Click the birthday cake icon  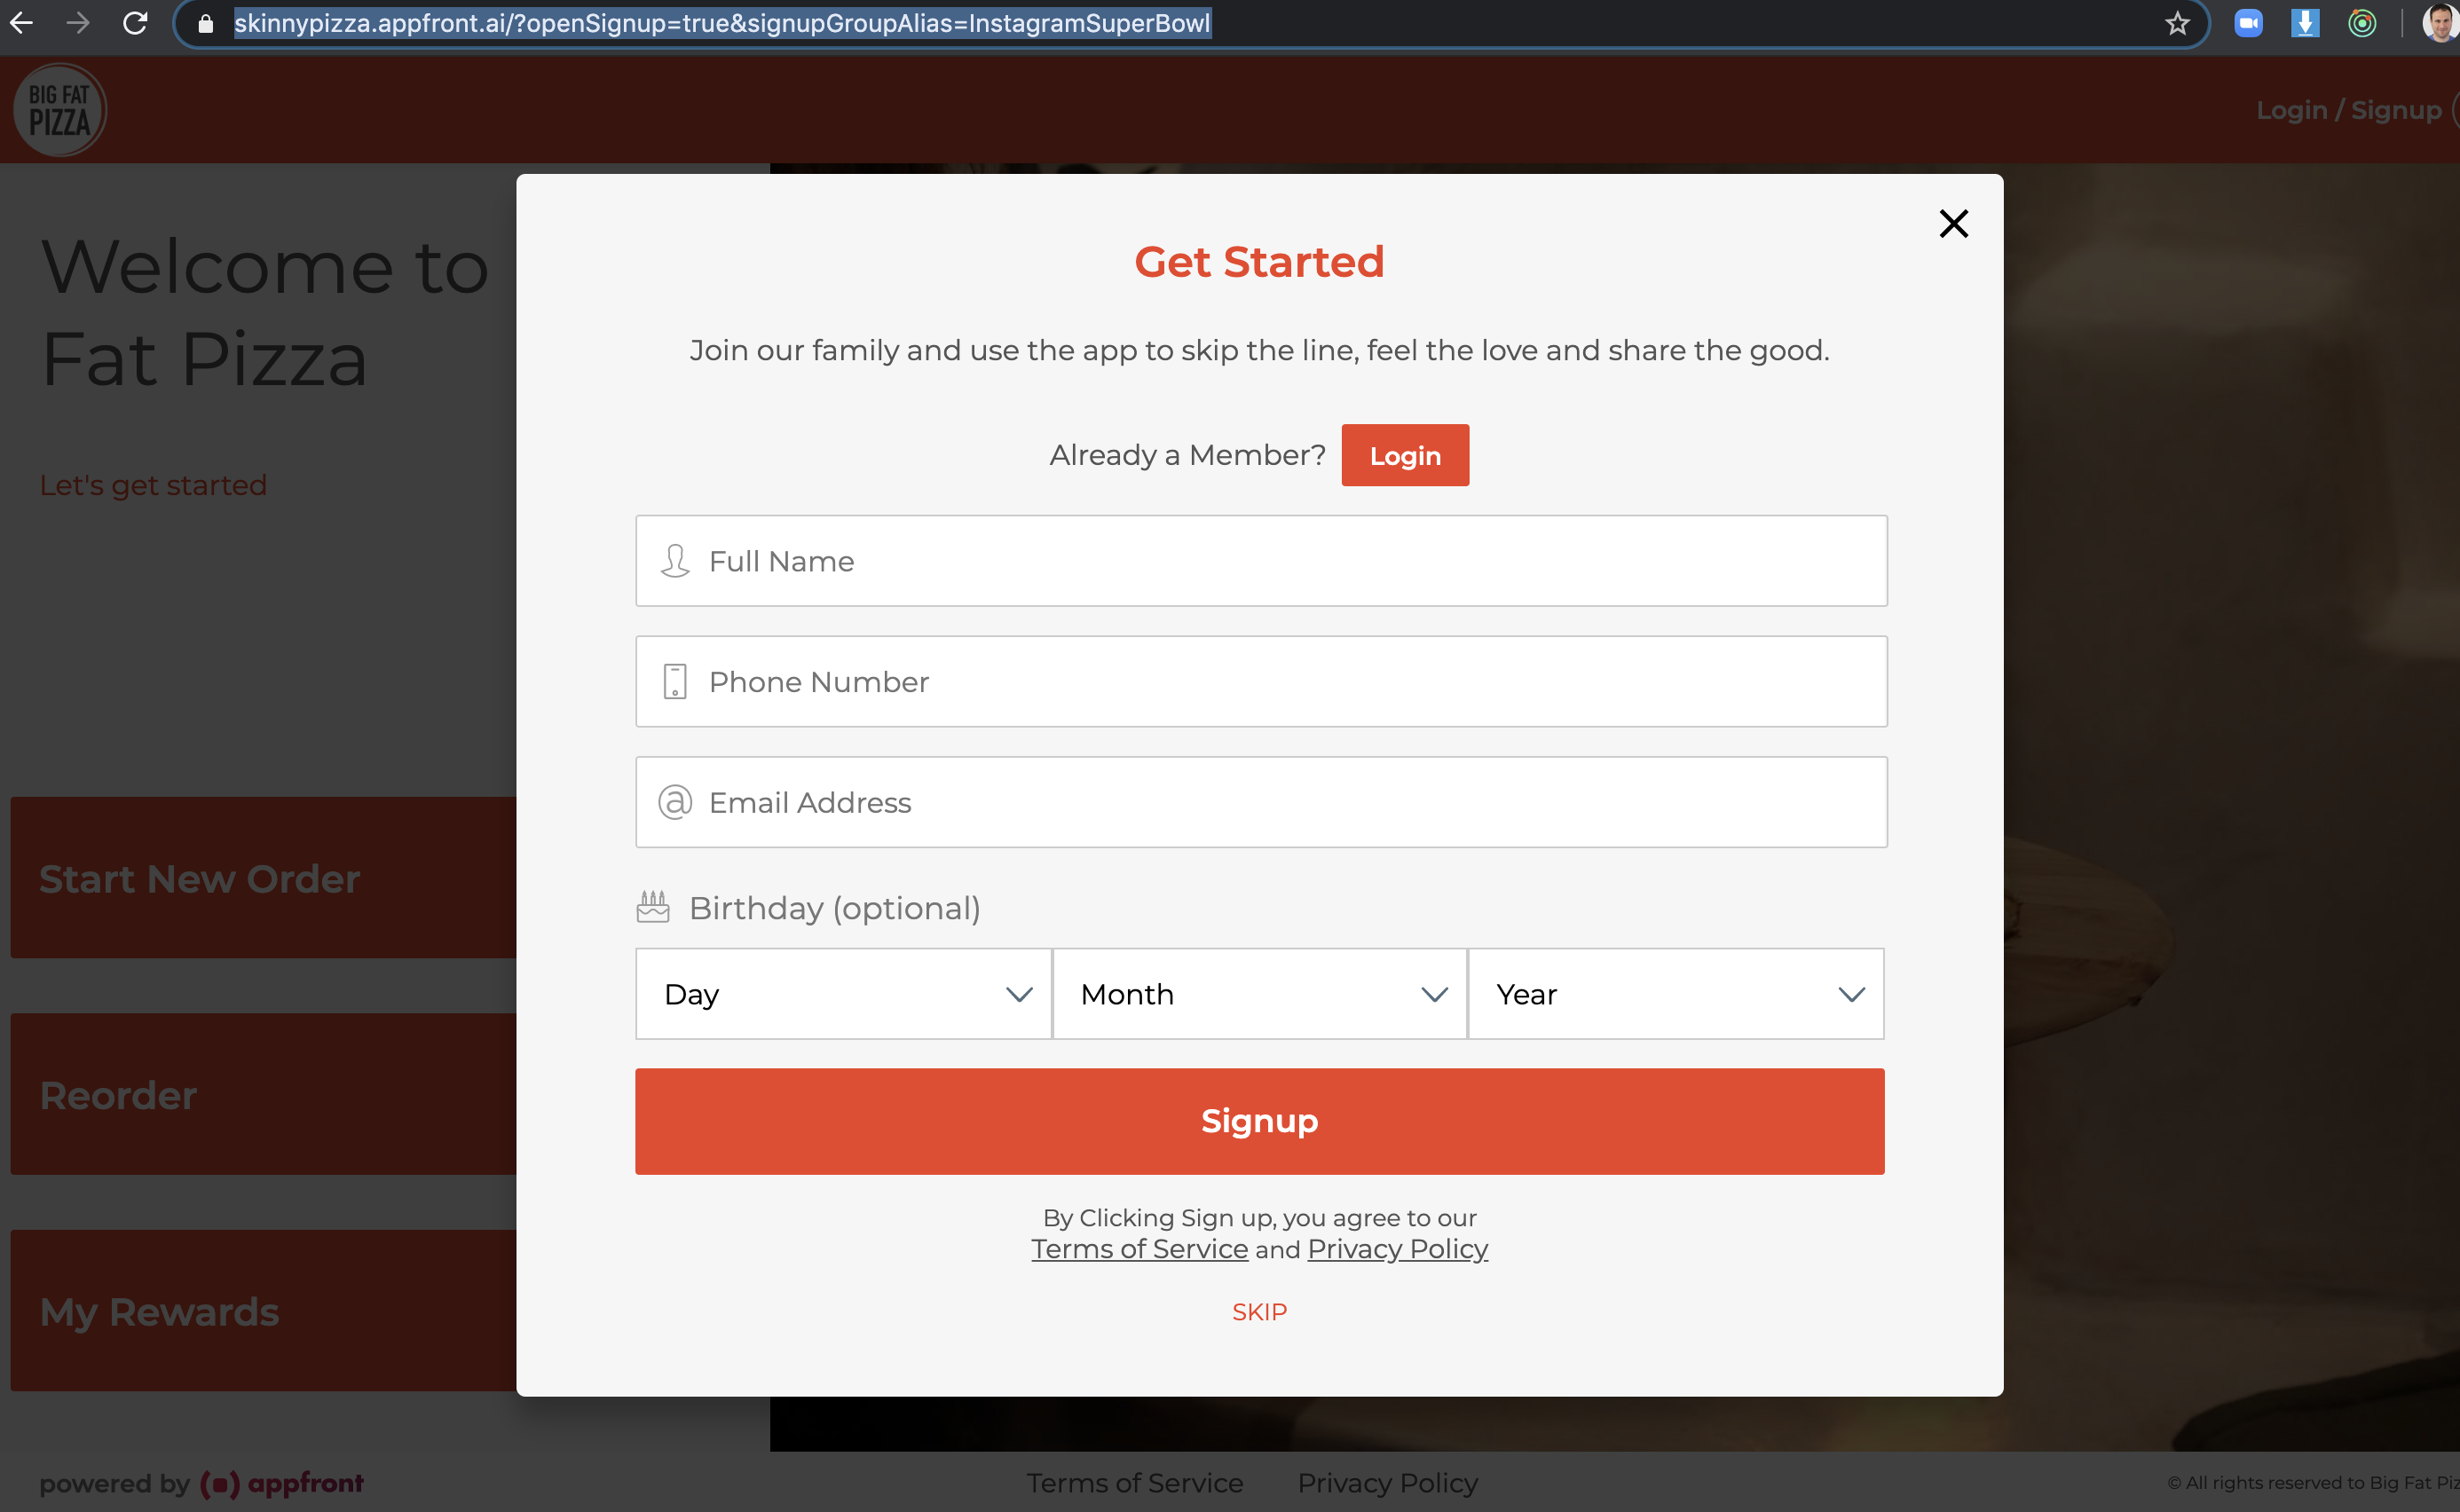point(653,907)
